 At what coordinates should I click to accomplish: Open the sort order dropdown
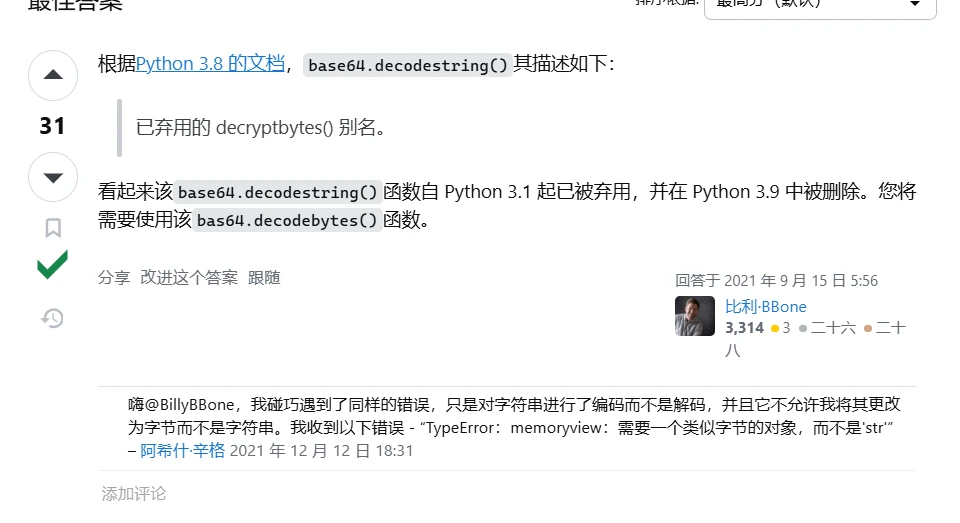click(x=820, y=6)
